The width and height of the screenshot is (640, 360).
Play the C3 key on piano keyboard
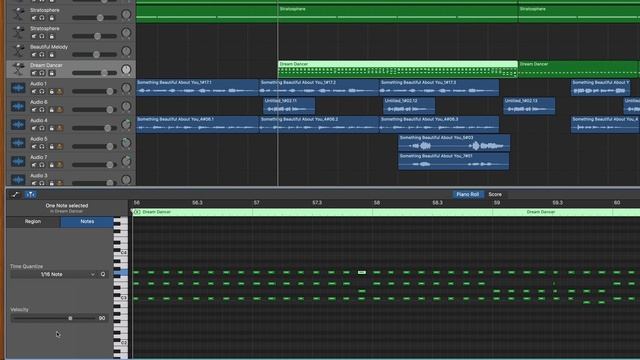click(x=121, y=298)
